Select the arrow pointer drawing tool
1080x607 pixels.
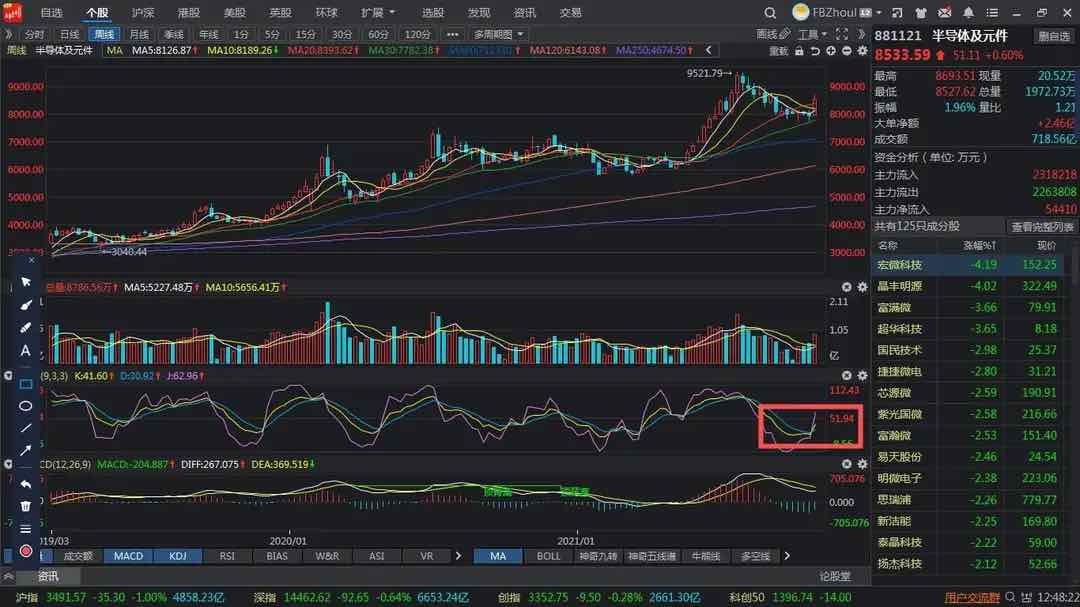pos(25,282)
